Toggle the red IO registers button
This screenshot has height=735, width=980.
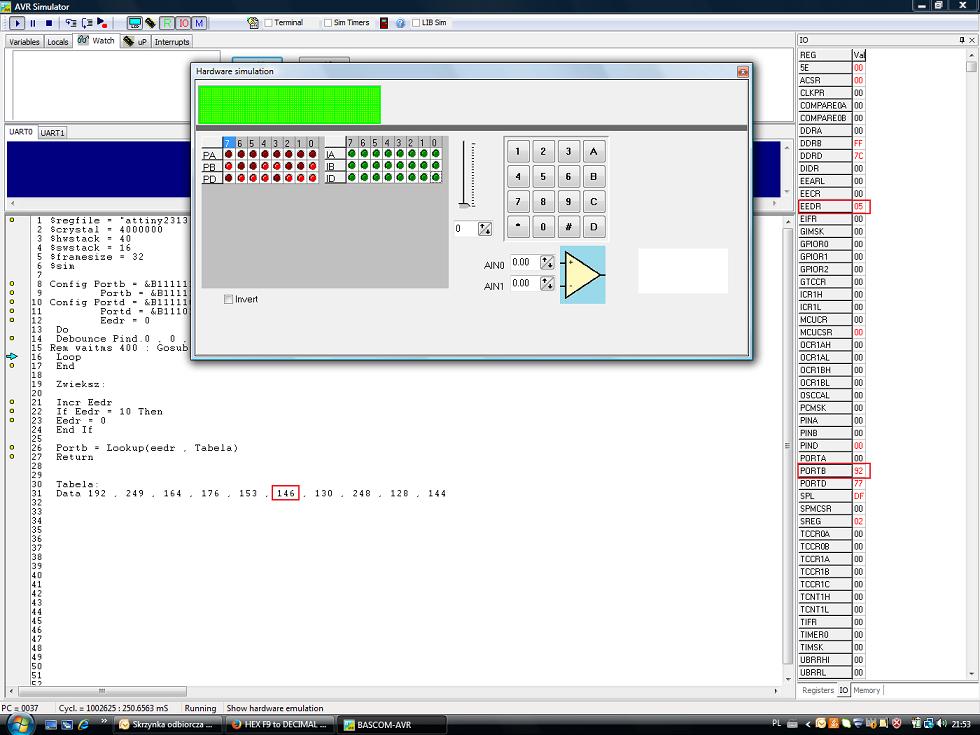(183, 23)
